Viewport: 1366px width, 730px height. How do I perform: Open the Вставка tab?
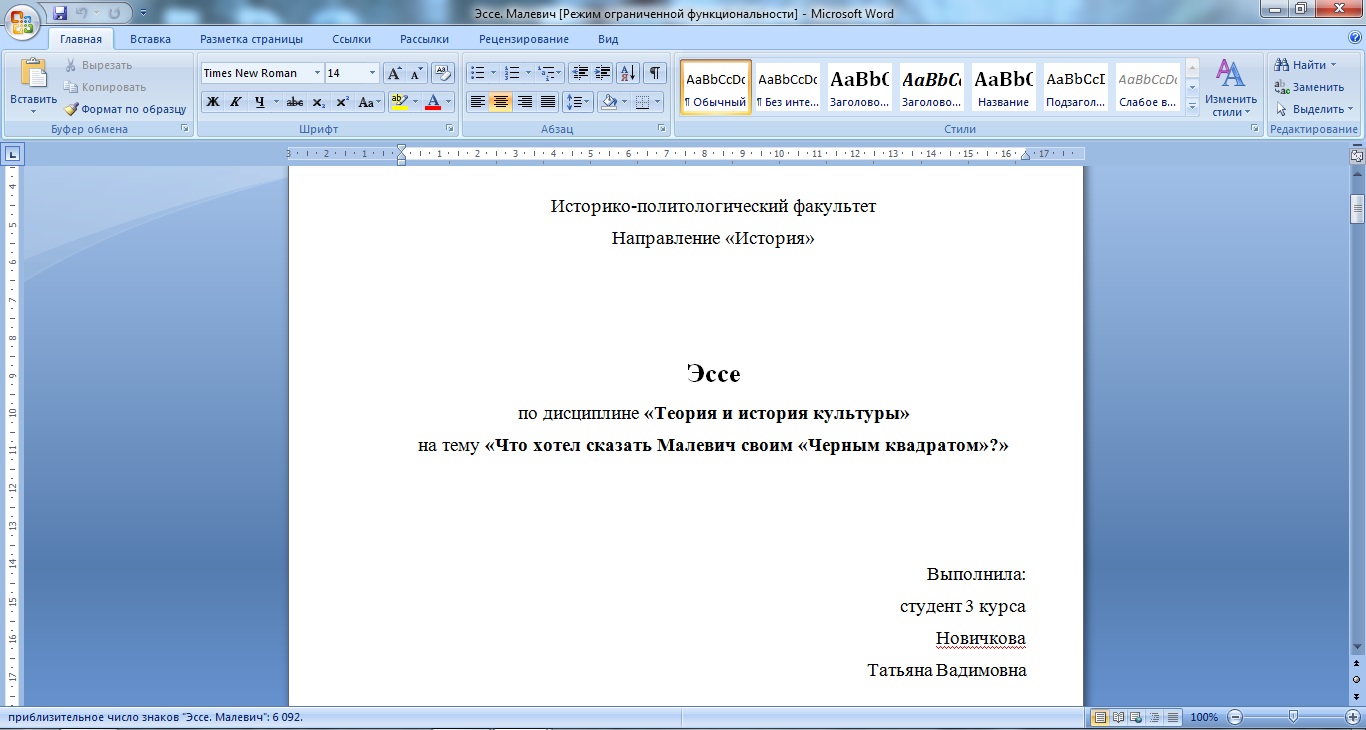click(x=150, y=39)
